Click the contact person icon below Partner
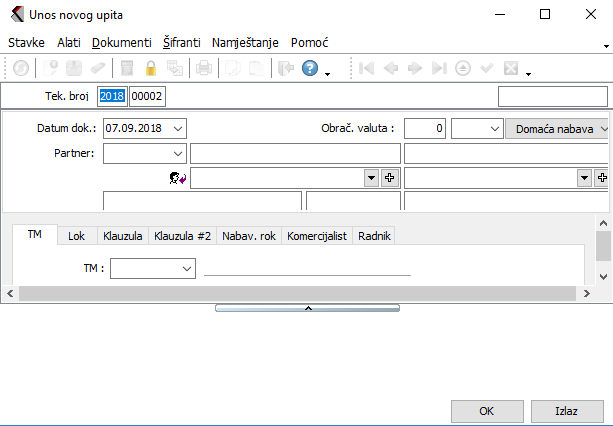The image size is (613, 426). click(178, 178)
